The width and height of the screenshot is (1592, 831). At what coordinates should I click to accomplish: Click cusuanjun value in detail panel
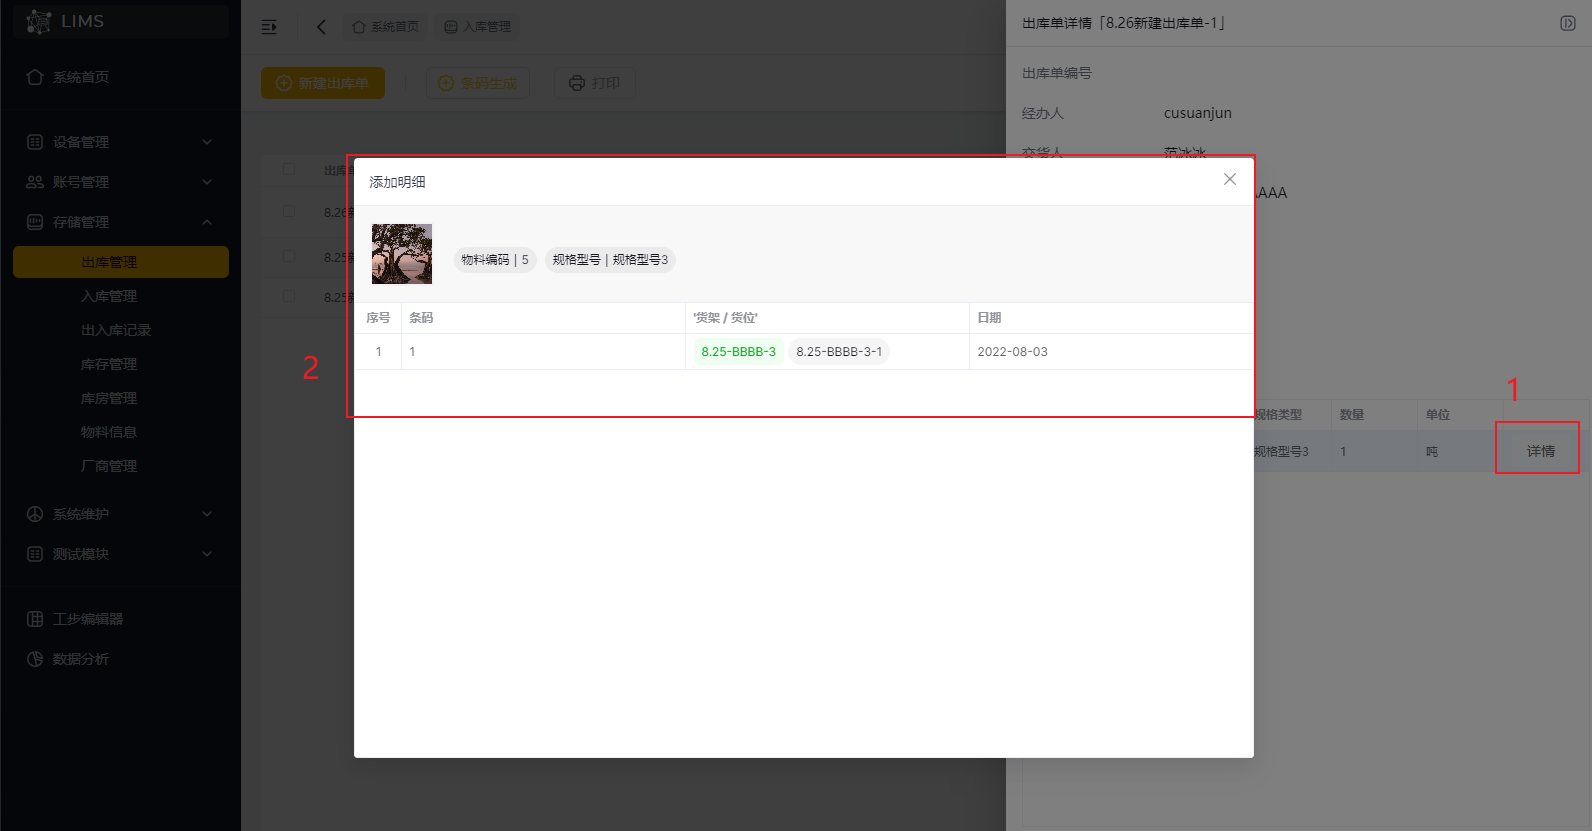tap(1198, 113)
